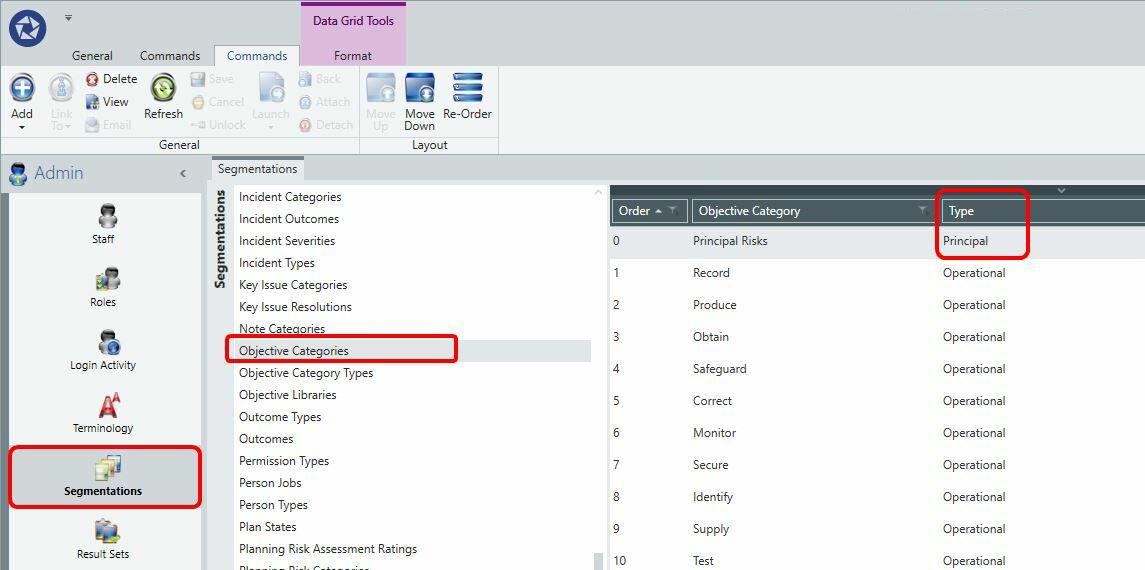Viewport: 1145px width, 570px height.
Task: Open Roles in Admin sidebar
Action: [x=103, y=287]
